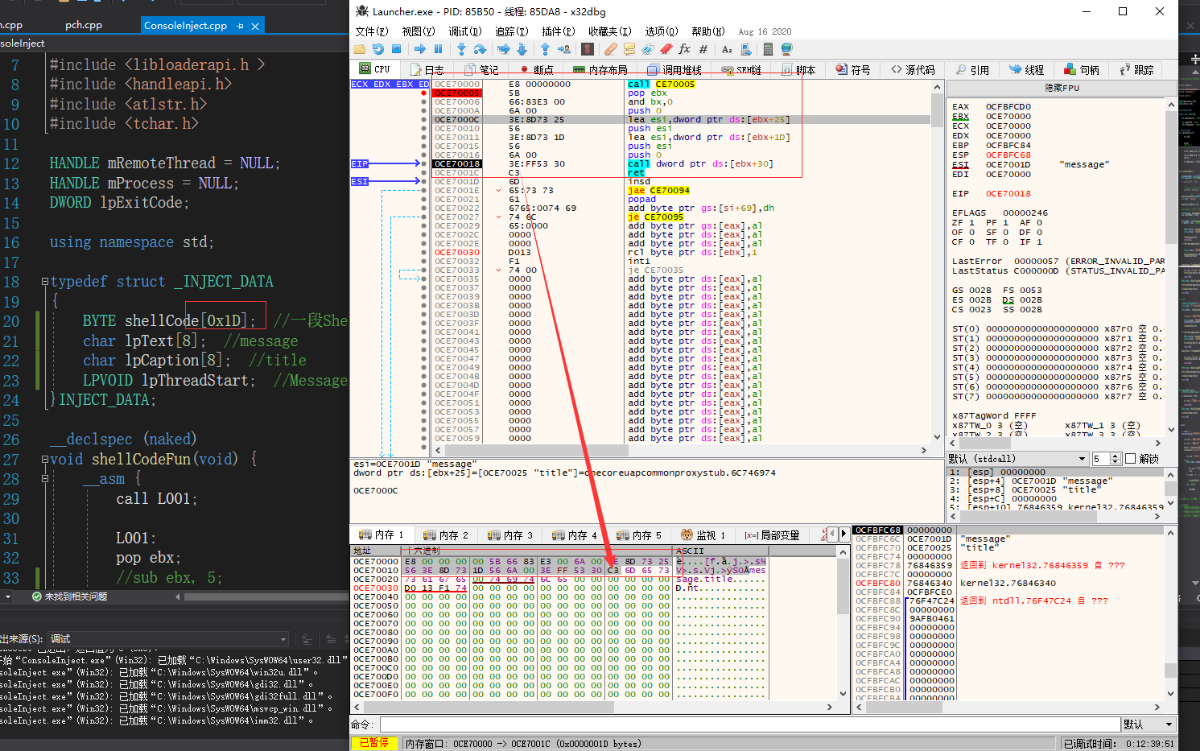Viewport: 1200px width, 751px height.
Task: Open the calculator tool icon
Action: point(768,48)
